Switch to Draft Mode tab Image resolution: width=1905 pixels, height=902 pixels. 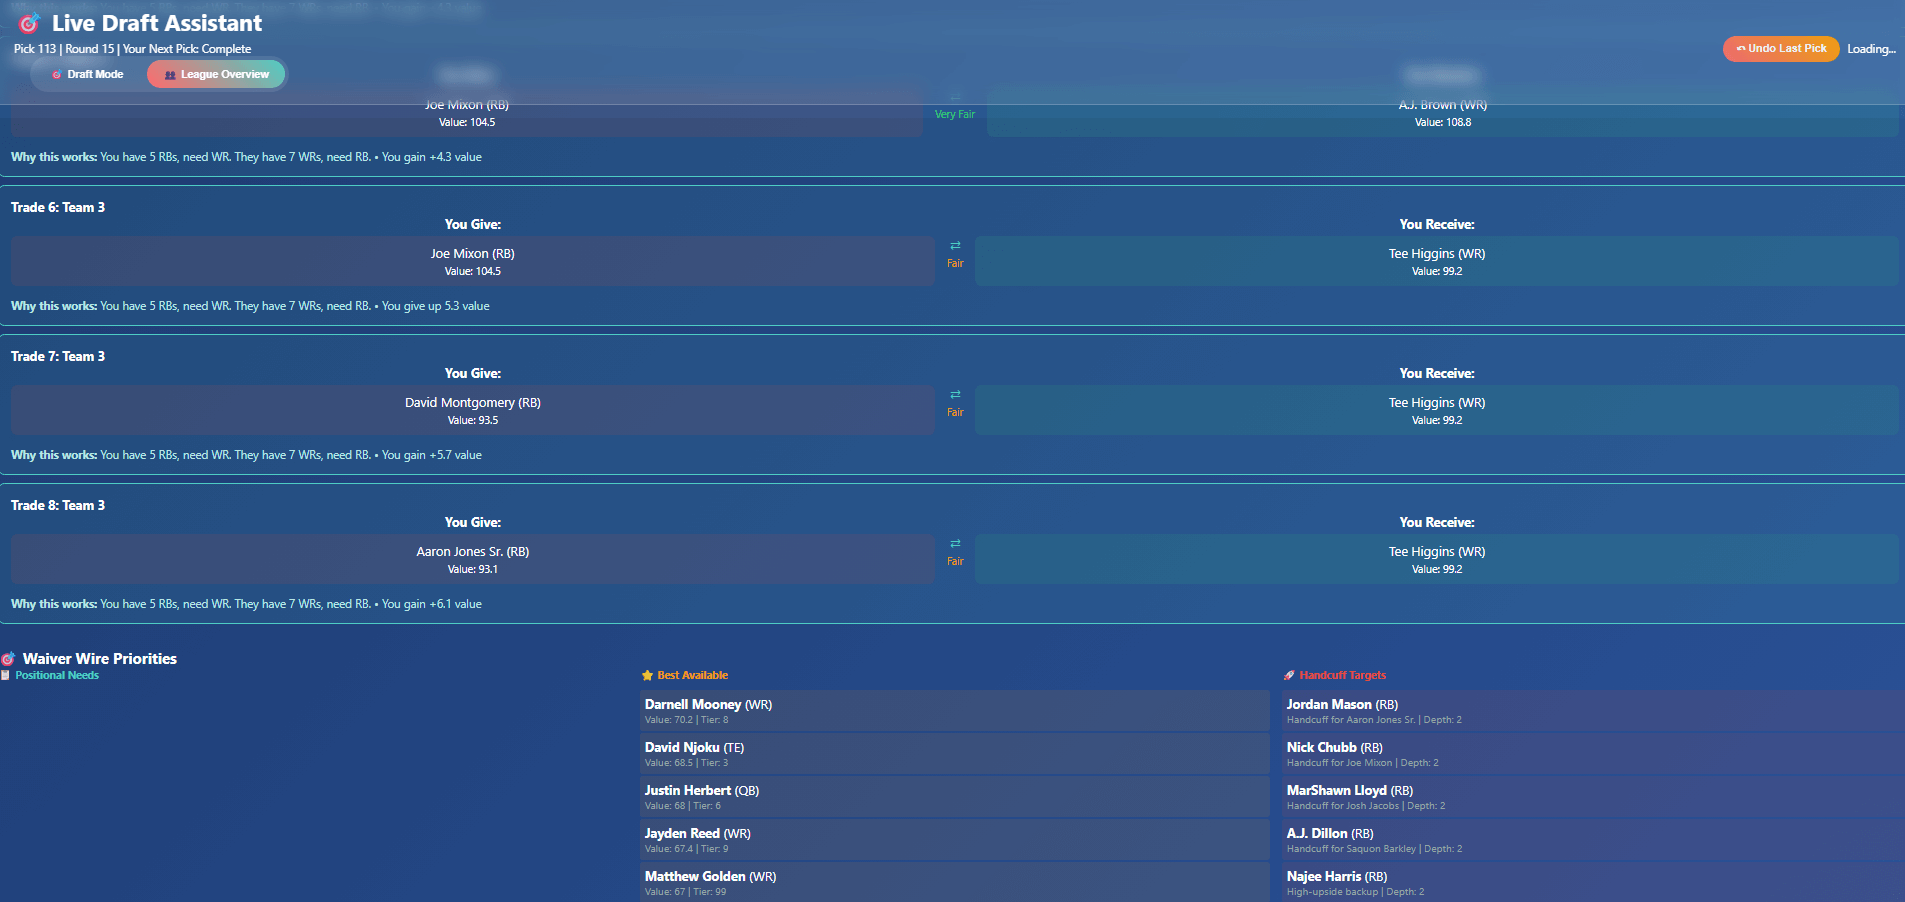tap(87, 74)
